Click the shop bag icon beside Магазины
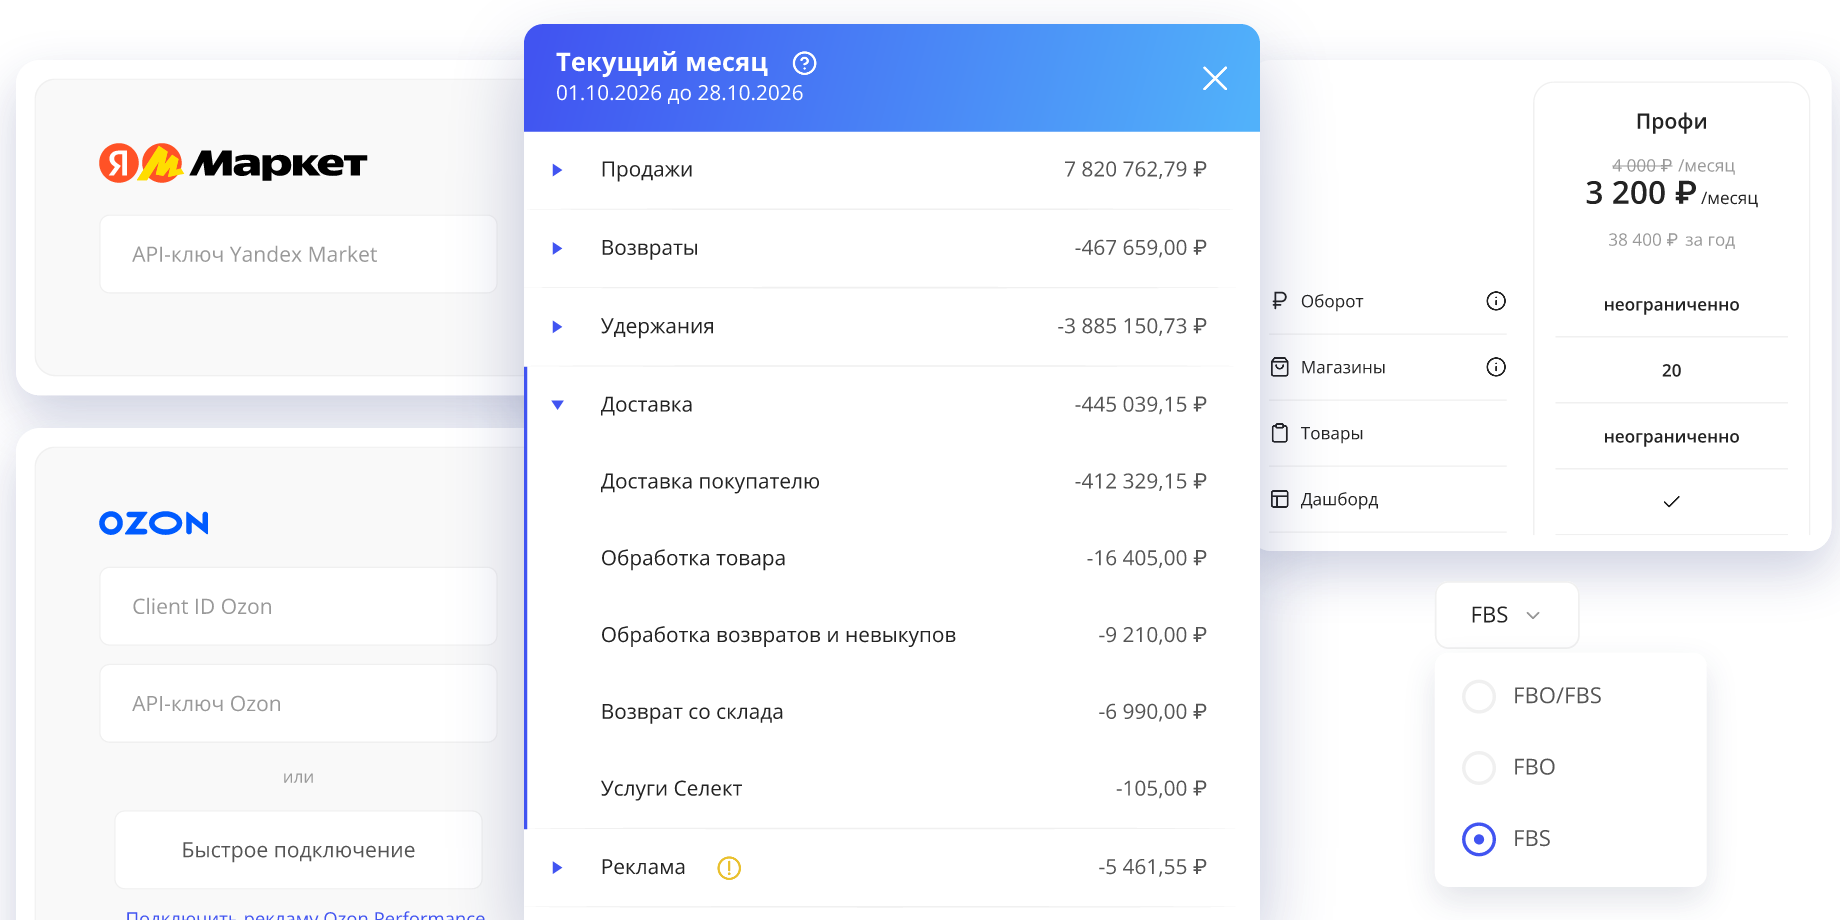 1280,367
